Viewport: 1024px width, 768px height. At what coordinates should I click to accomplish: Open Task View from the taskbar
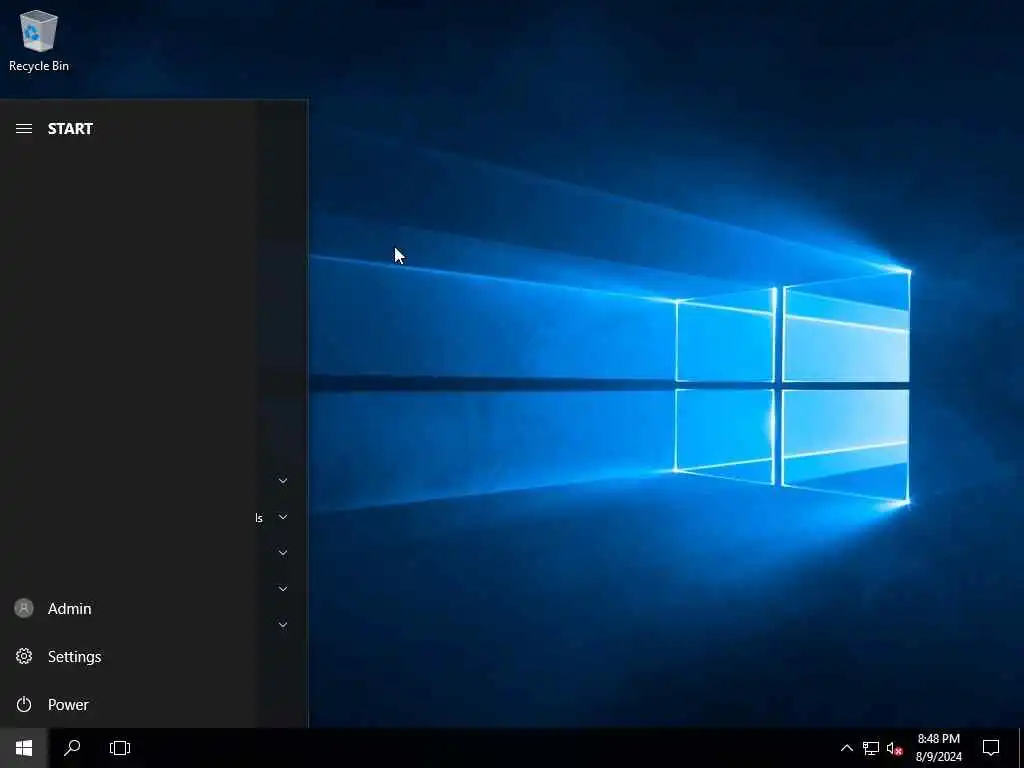click(x=120, y=748)
